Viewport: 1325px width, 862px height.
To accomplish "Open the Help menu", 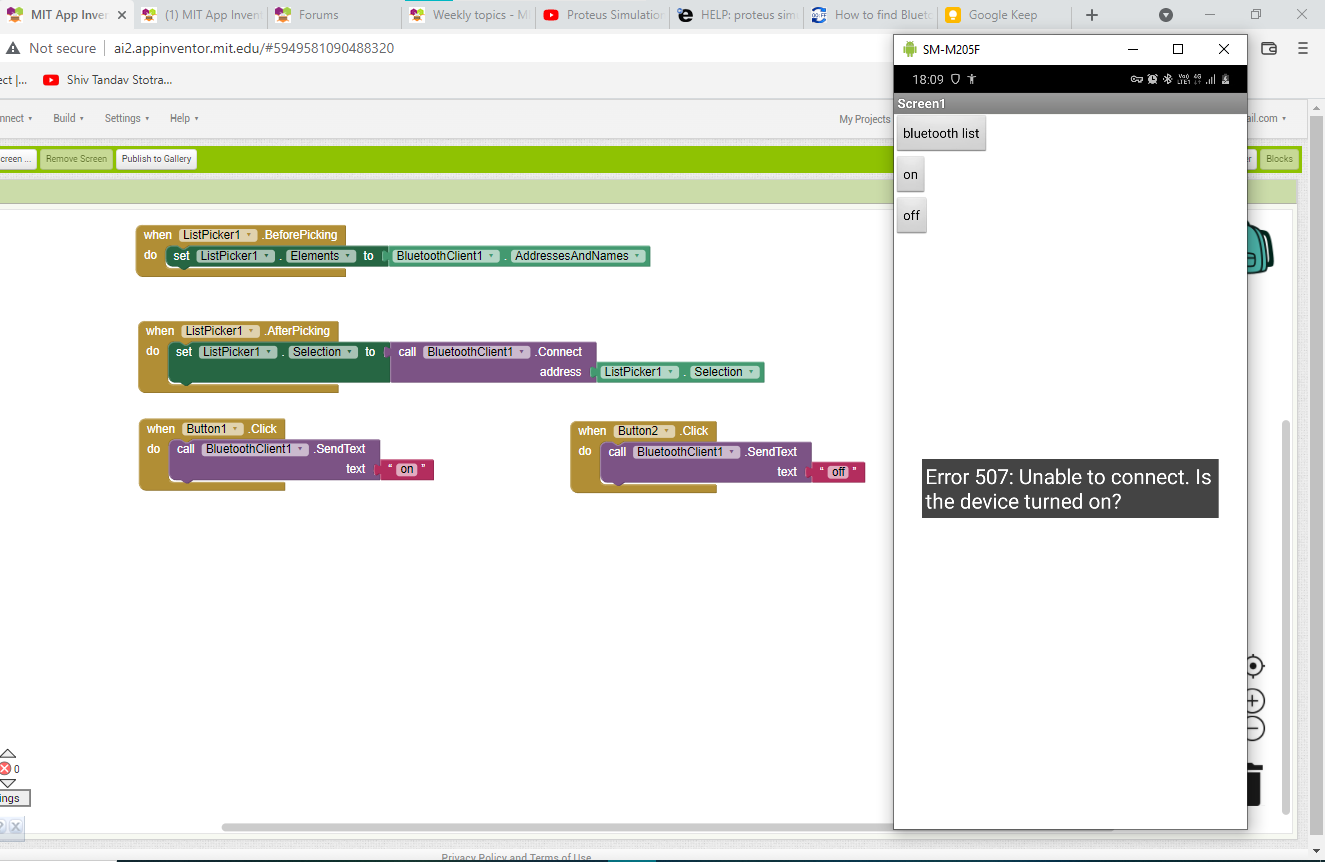I will [x=184, y=118].
